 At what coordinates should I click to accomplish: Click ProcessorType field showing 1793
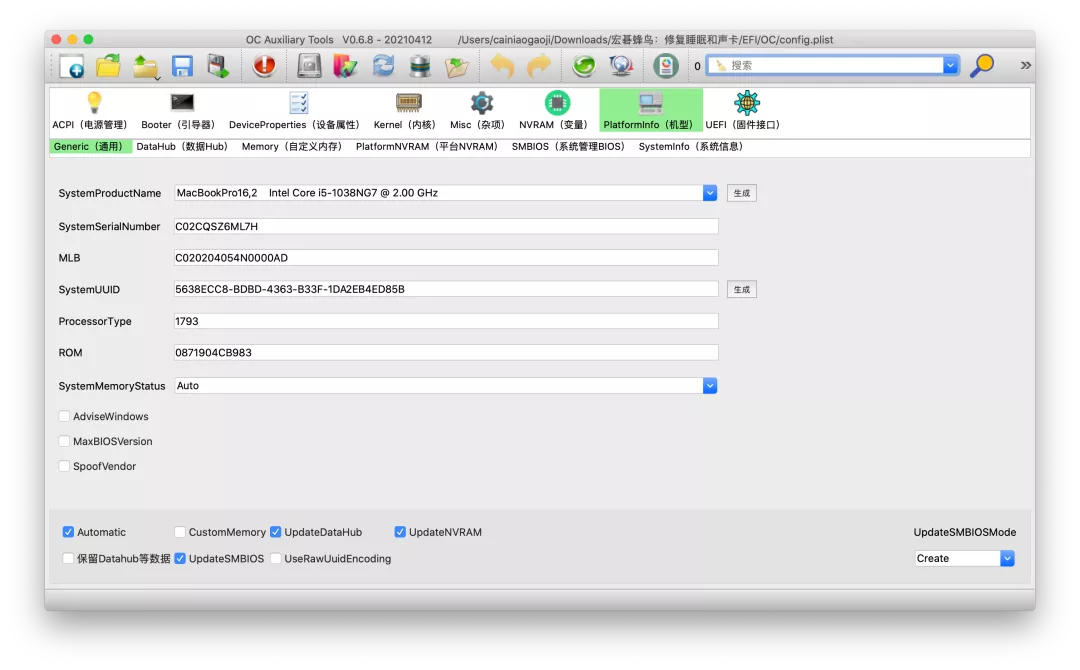coord(446,322)
